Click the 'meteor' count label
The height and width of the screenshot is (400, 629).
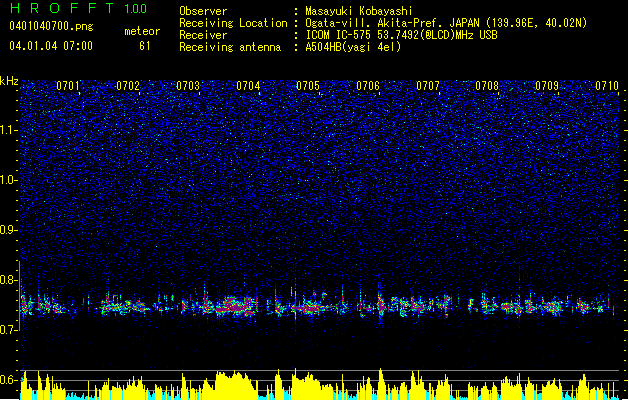[x=142, y=31]
